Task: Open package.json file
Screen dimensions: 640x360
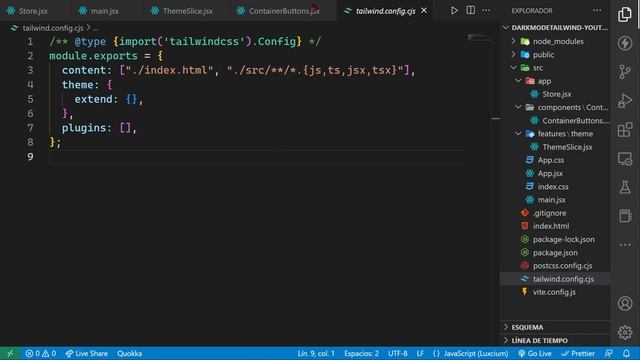Action: point(555,253)
